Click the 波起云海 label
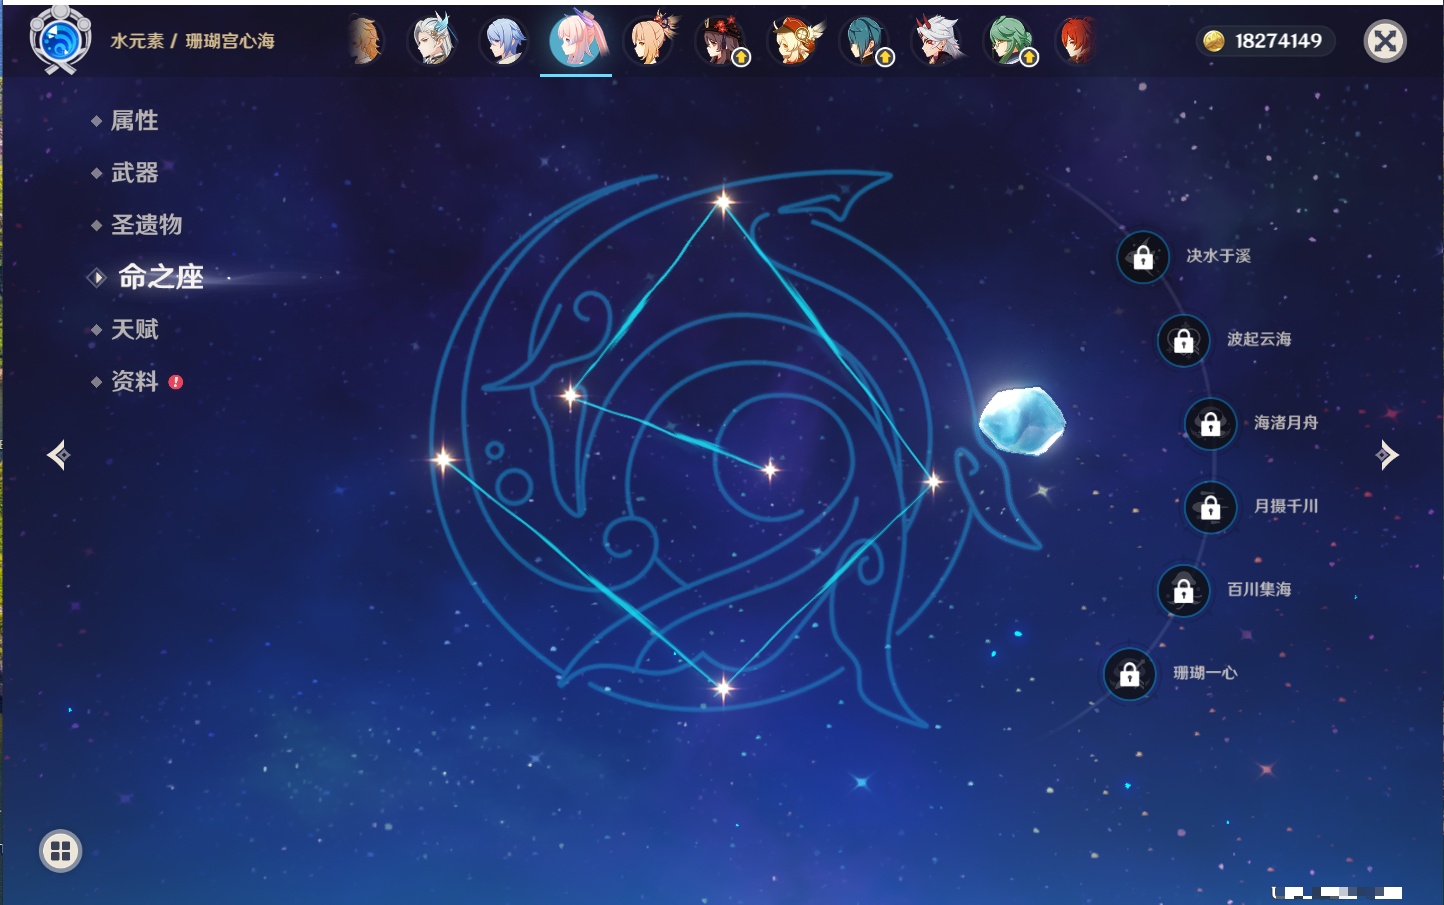This screenshot has height=905, width=1444. click(x=1259, y=339)
